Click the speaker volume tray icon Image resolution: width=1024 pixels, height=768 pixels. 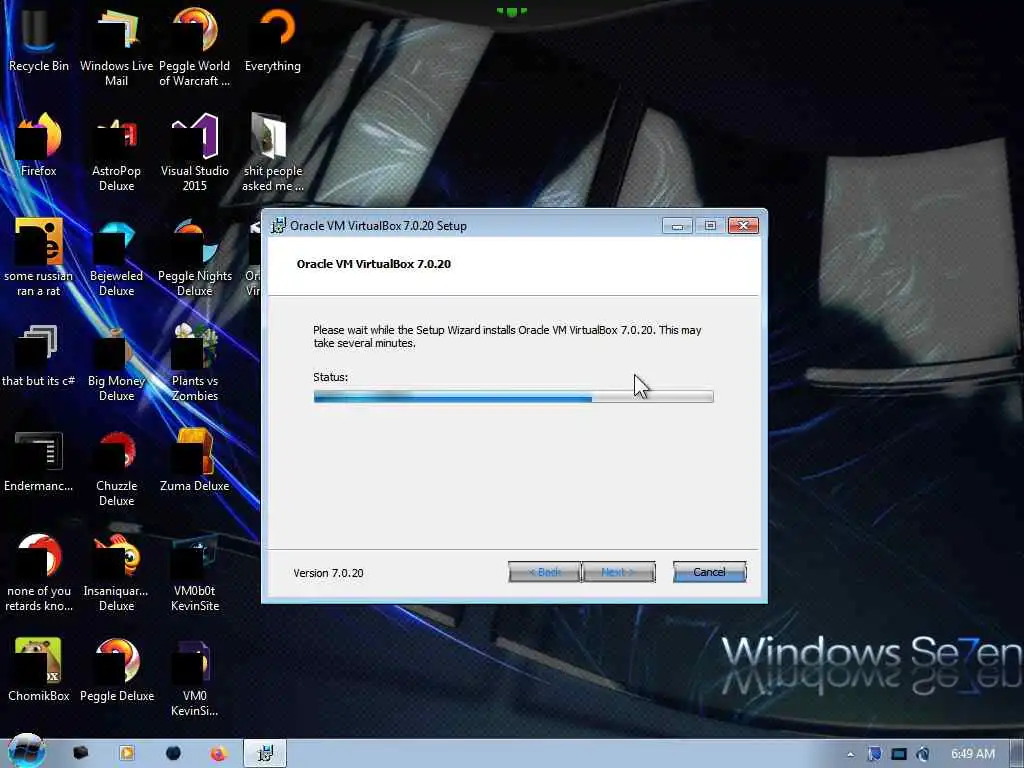[x=923, y=754]
